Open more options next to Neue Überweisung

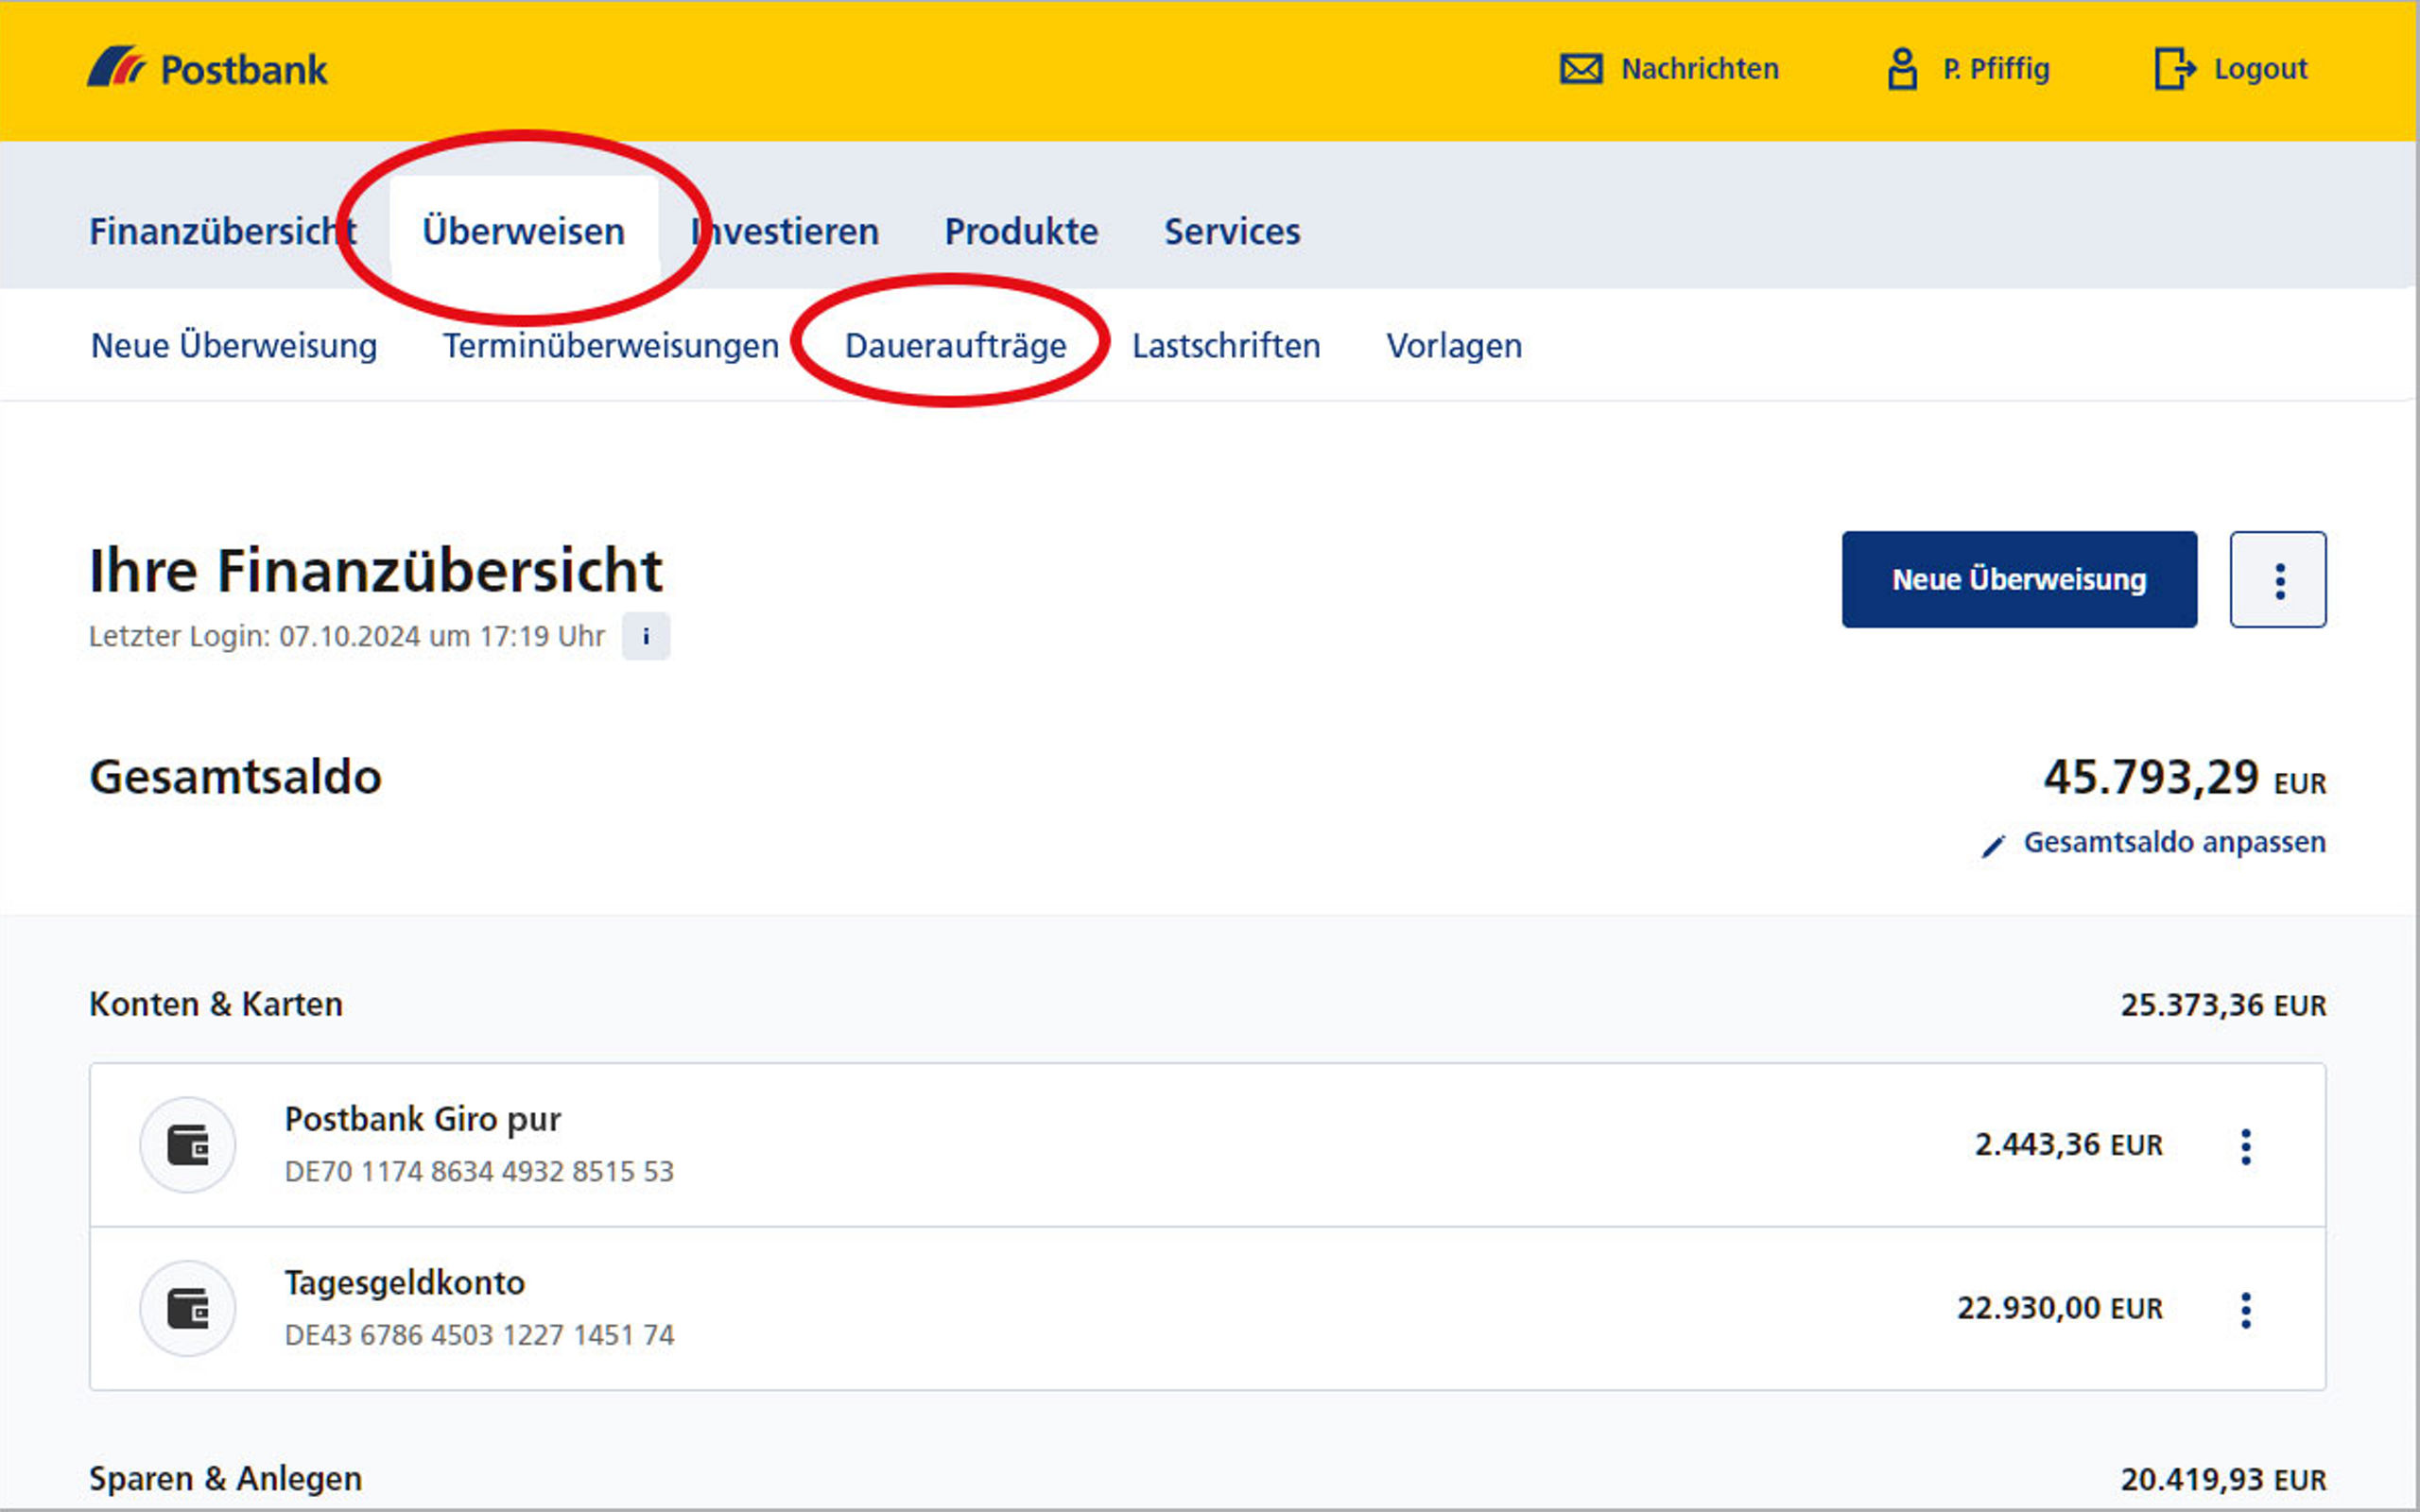click(2278, 580)
